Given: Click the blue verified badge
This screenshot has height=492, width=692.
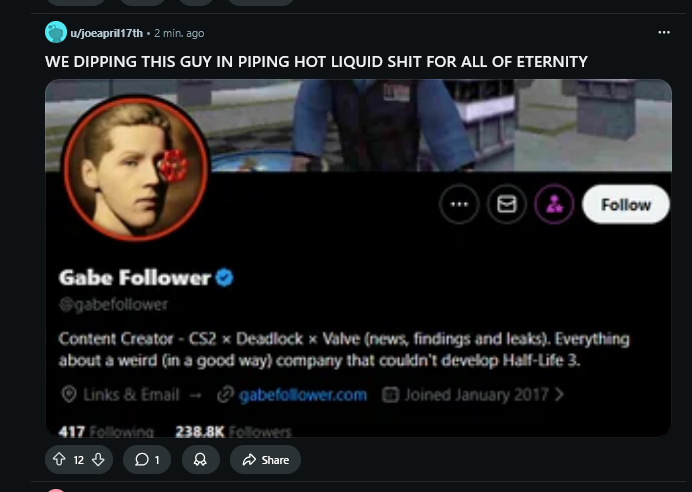Looking at the screenshot, I should pos(225,277).
